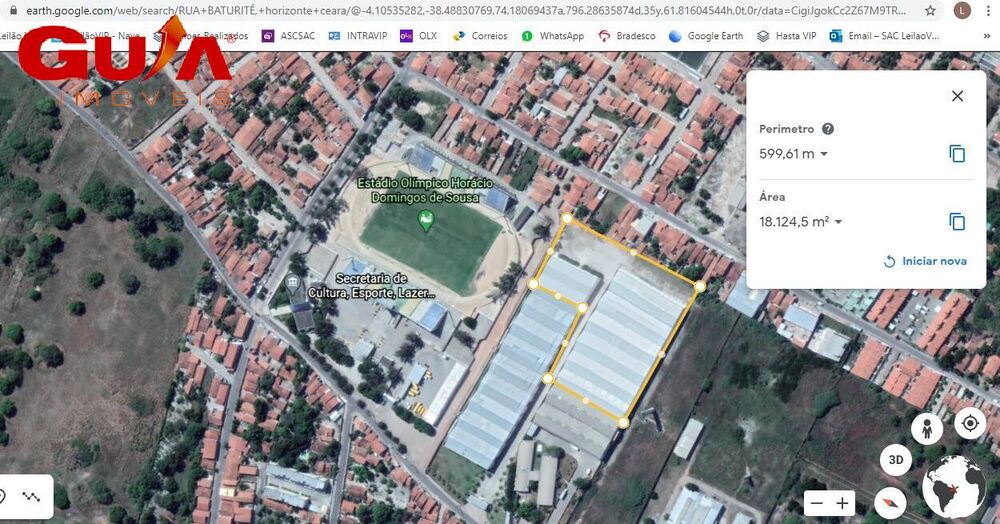Viewport: 1000px width, 524px height.
Task: Select top corner vertex of the polygon
Action: coord(567,219)
